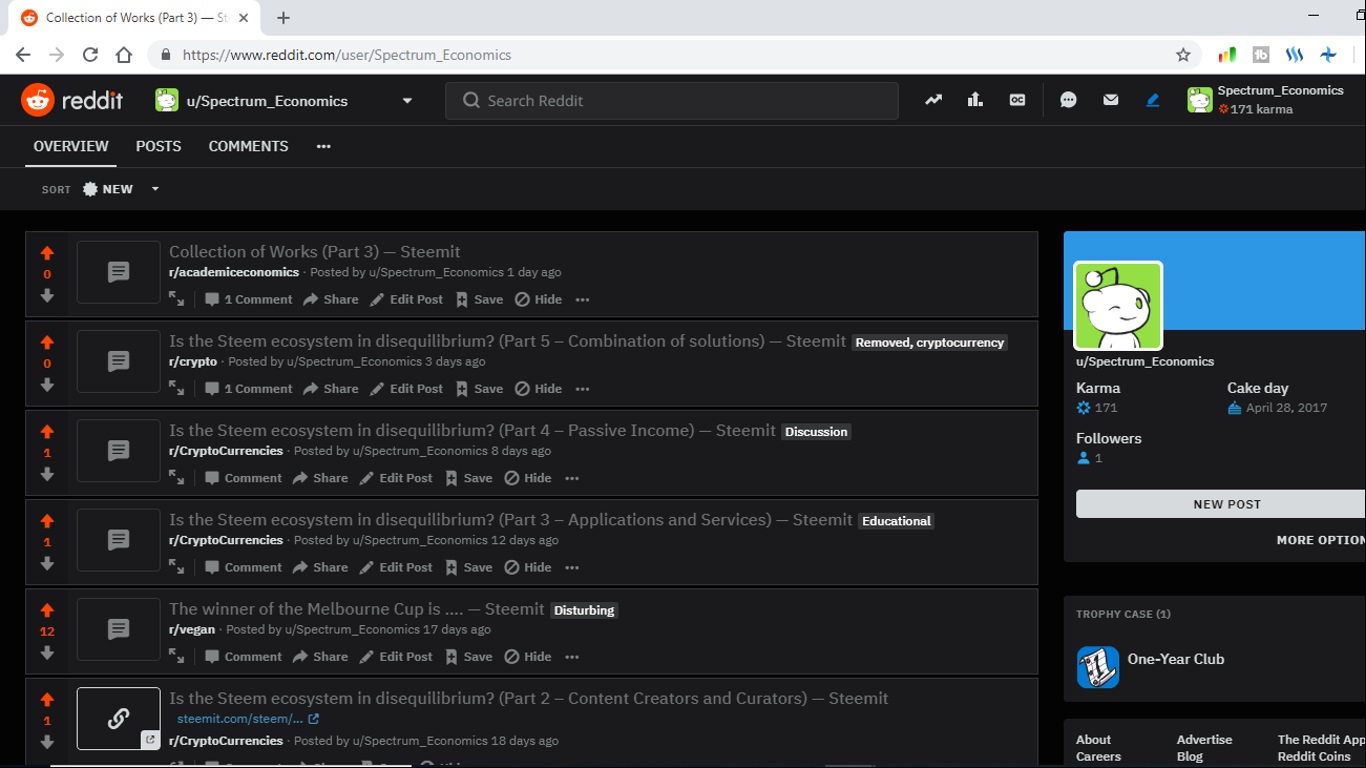The height and width of the screenshot is (768, 1366).
Task: Click the Discussion flair on Part 4 post
Action: 816,432
